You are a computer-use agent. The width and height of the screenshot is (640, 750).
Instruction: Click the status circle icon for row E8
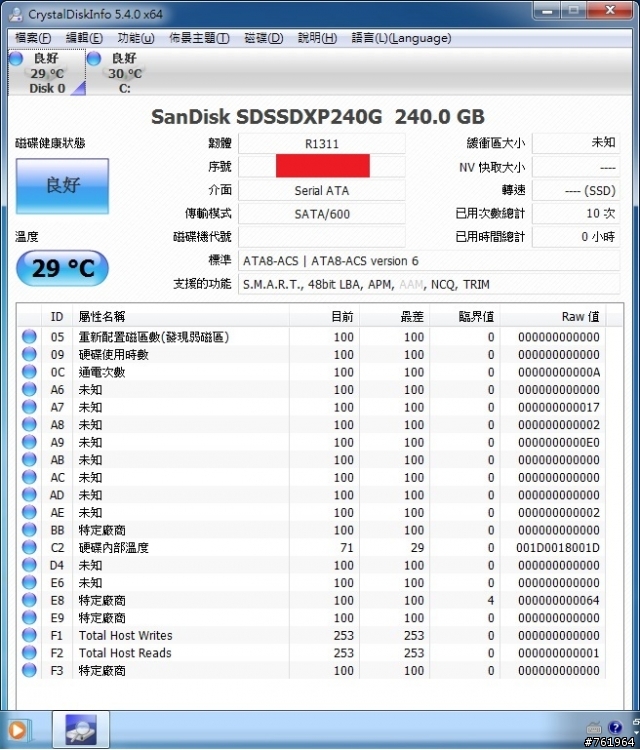click(x=29, y=600)
